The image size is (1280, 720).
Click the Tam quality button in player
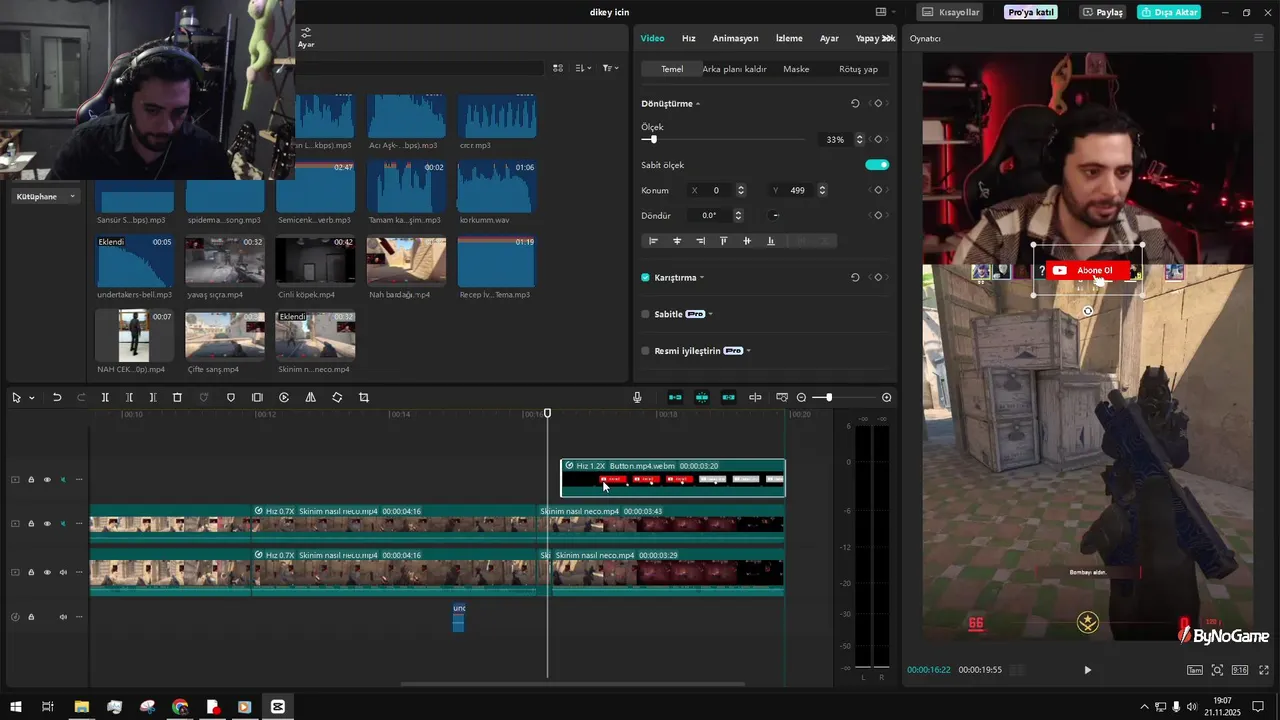pos(1195,670)
